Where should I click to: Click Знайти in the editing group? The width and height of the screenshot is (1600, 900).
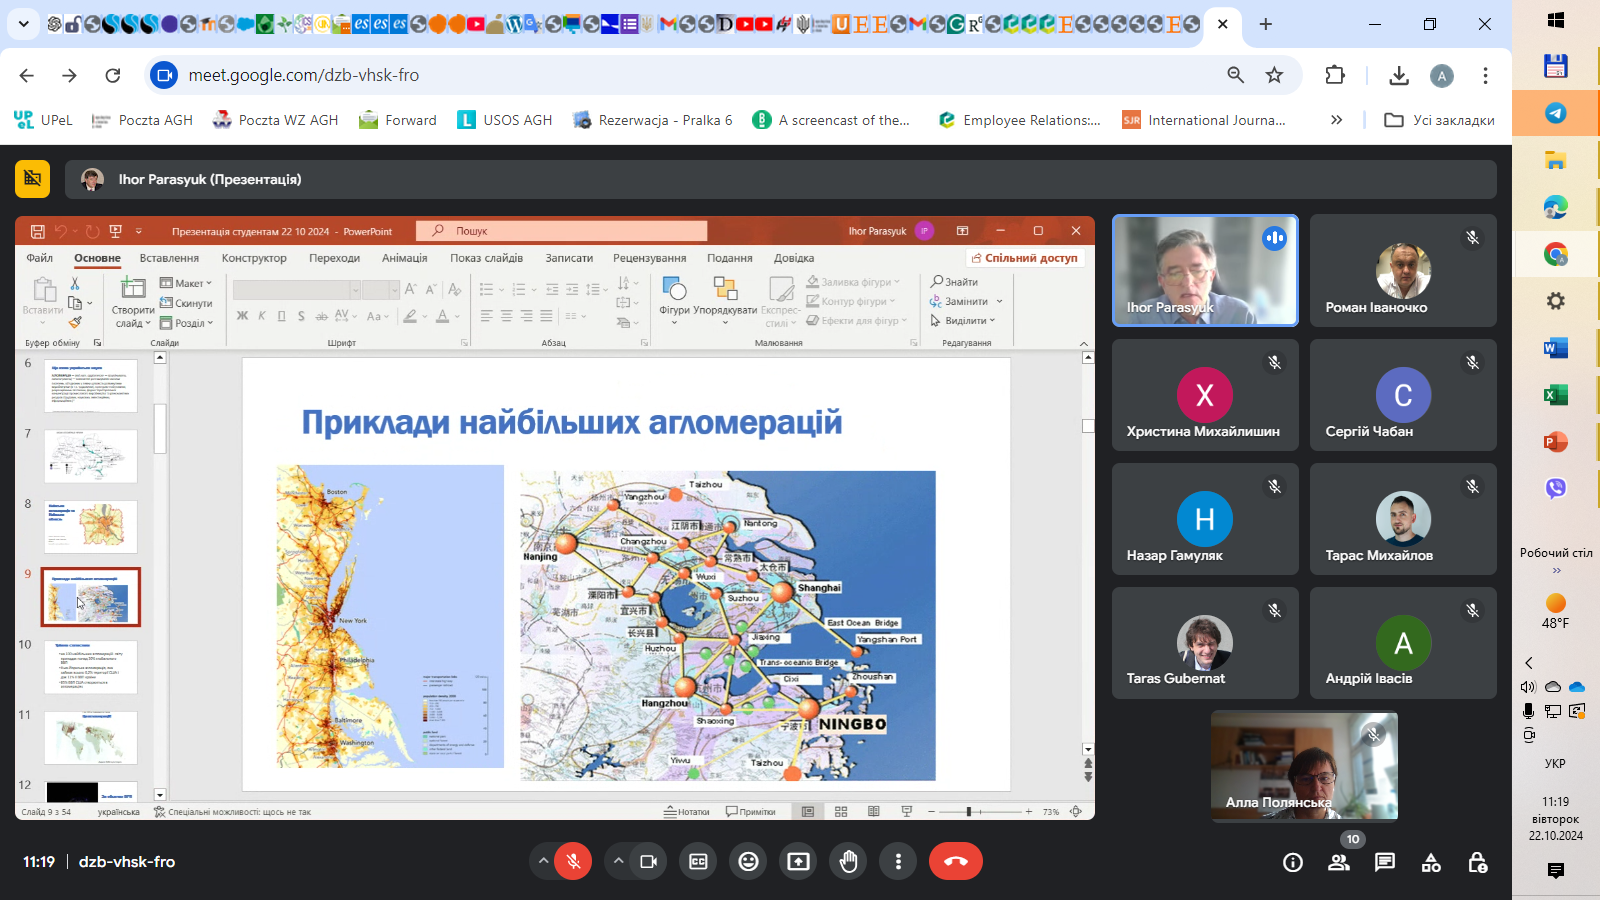click(x=954, y=282)
